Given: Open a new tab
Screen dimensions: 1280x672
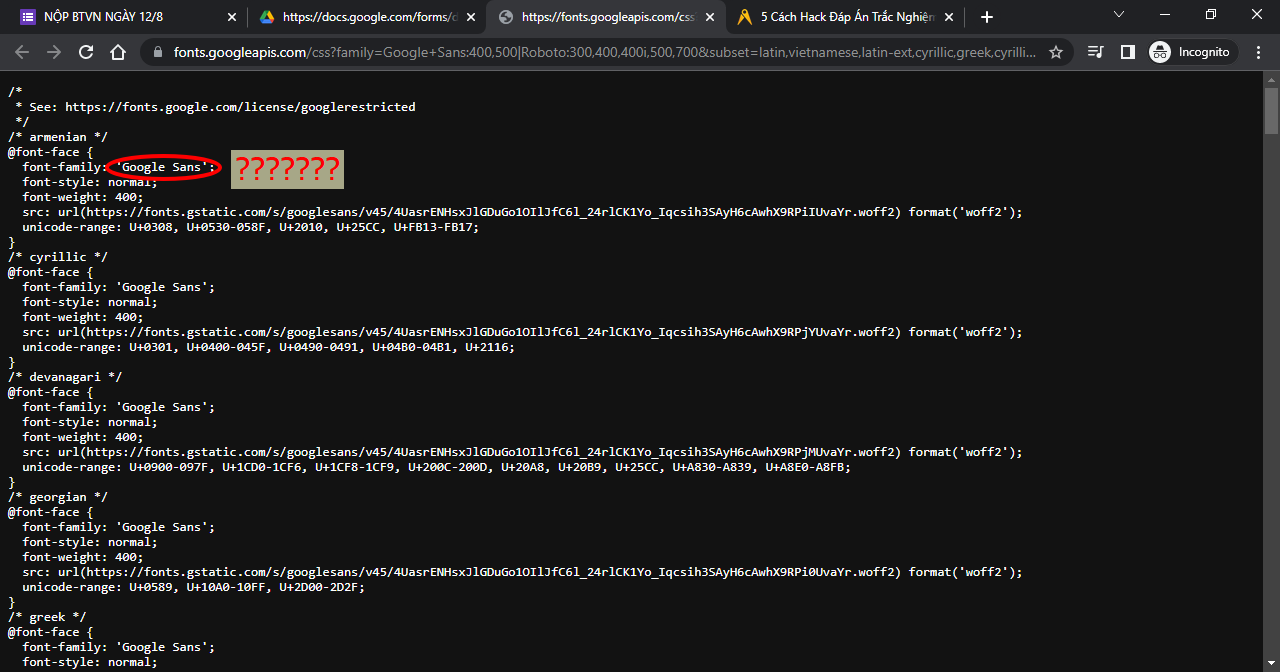Looking at the screenshot, I should 987,17.
